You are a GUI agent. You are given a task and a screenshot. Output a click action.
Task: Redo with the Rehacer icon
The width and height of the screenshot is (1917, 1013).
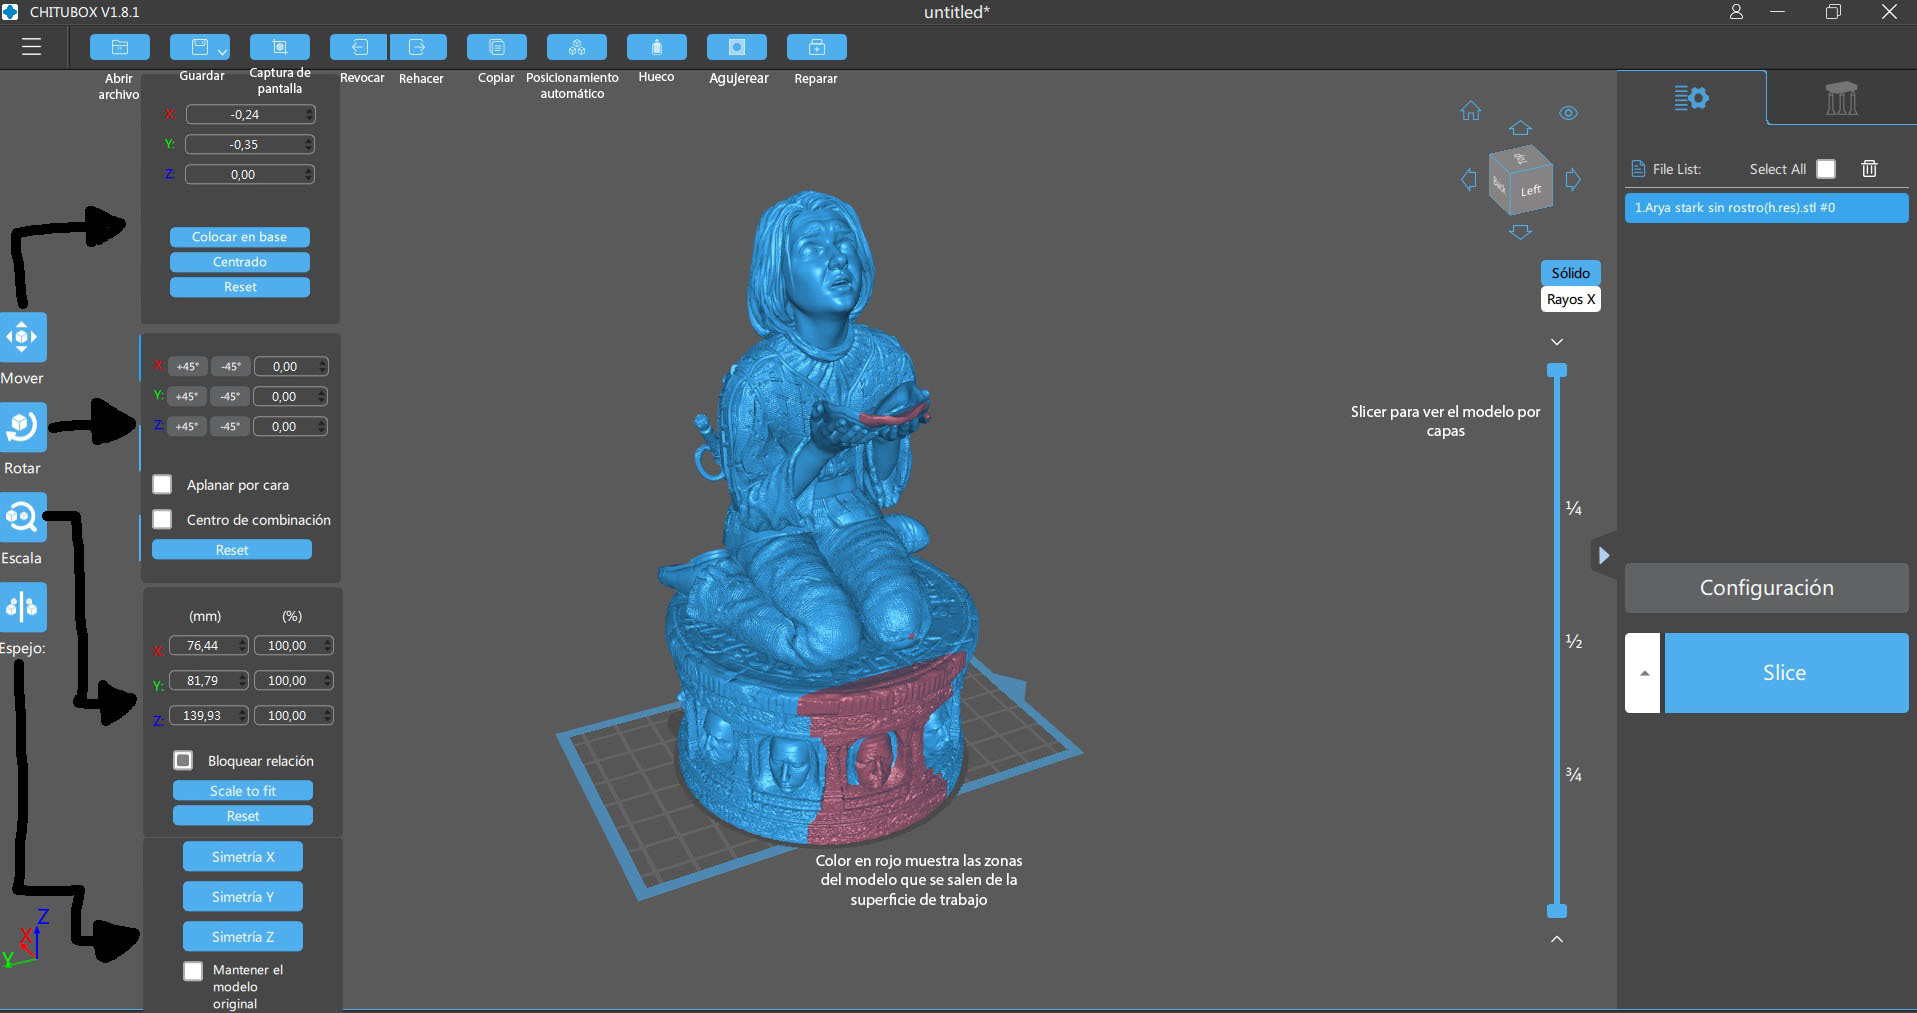point(418,47)
